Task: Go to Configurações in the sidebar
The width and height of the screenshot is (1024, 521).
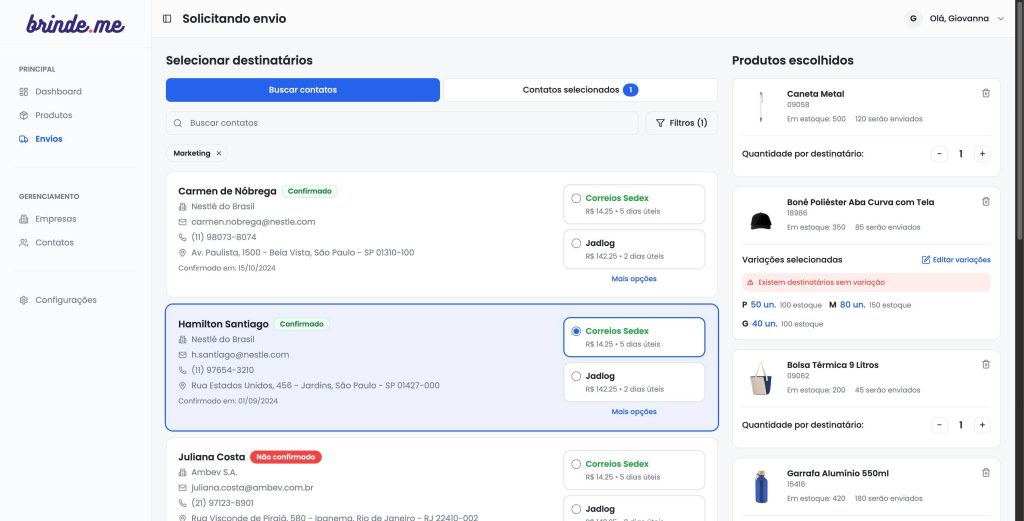Action: pyautogui.click(x=65, y=300)
